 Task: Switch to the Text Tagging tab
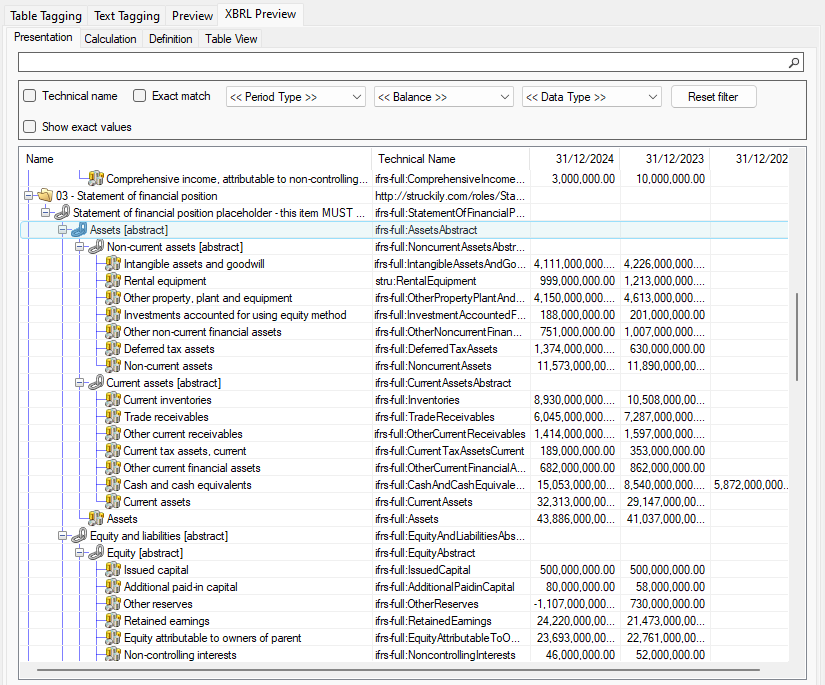click(127, 16)
